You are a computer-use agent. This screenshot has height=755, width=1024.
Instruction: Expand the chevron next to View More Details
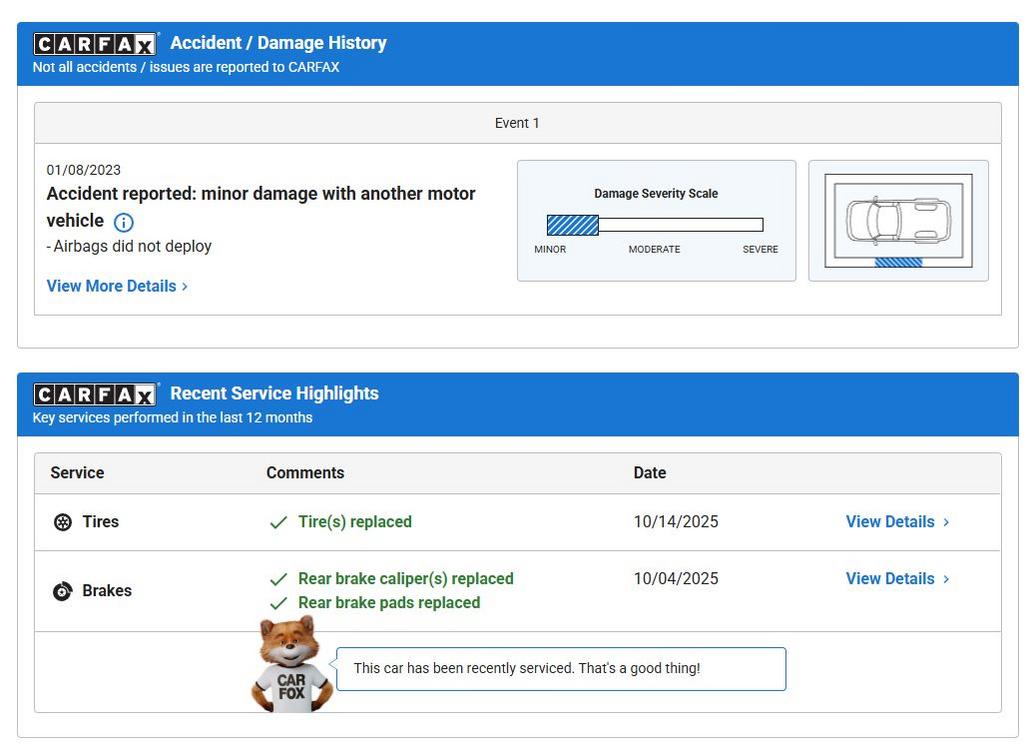click(x=185, y=287)
